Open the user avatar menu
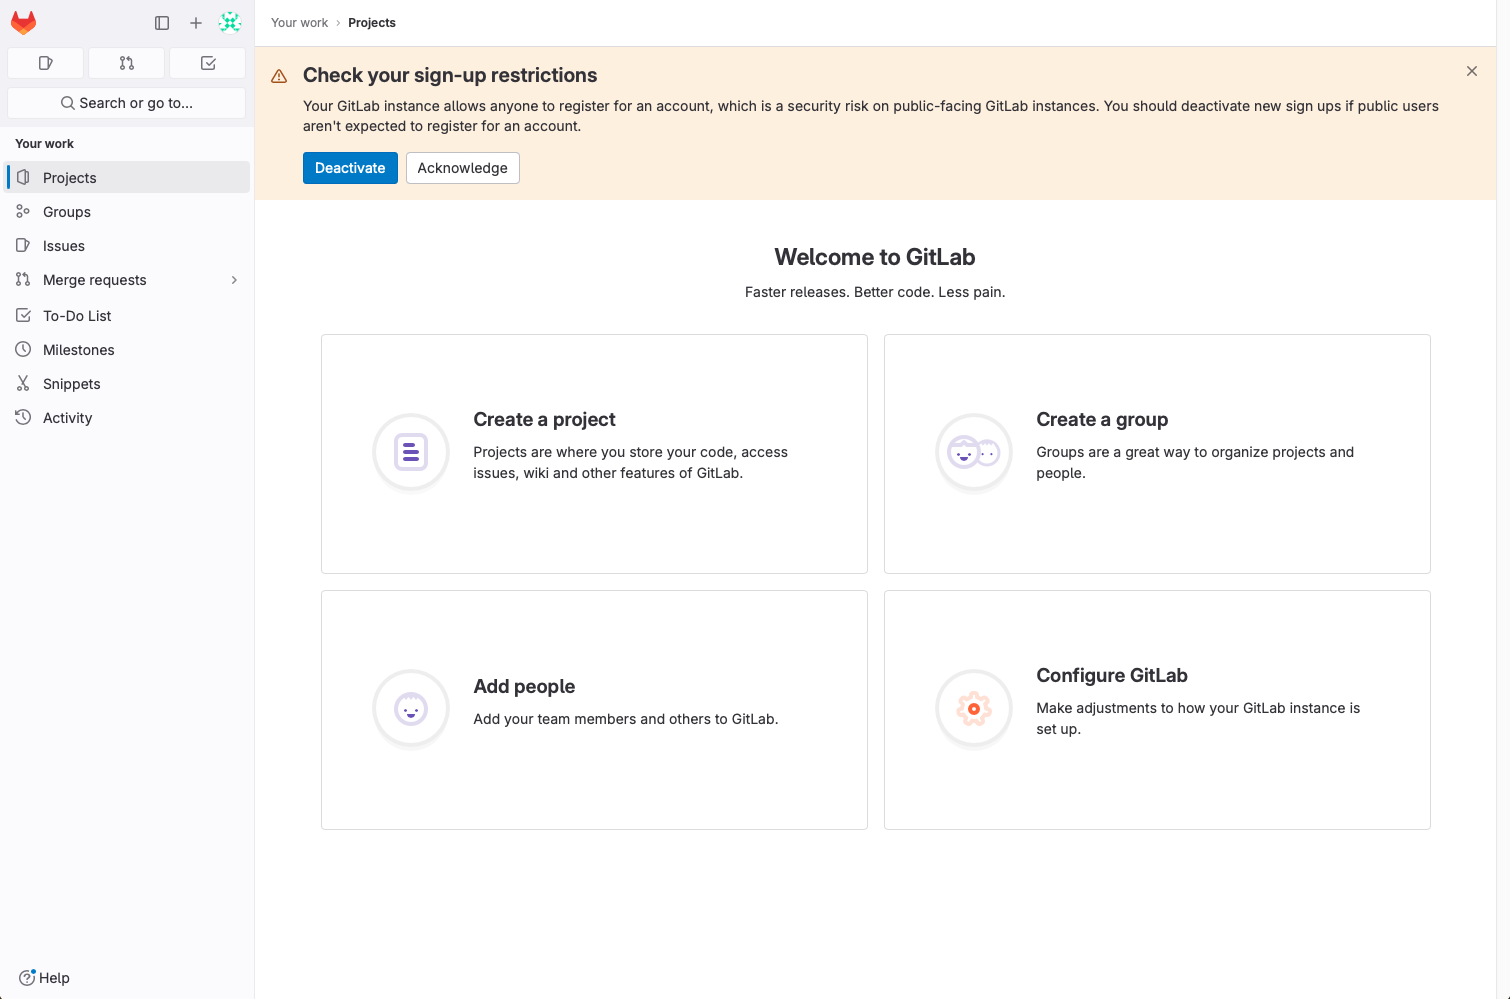Image resolution: width=1510 pixels, height=999 pixels. pos(230,22)
